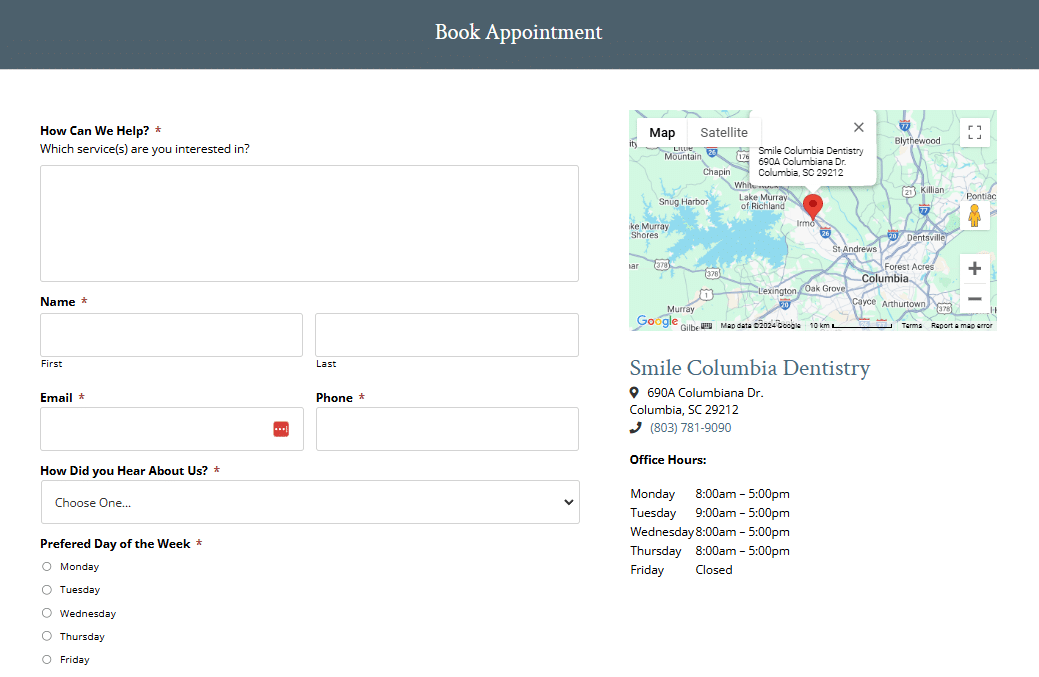Click the Google logo on the map
1039x677 pixels.
(x=657, y=321)
